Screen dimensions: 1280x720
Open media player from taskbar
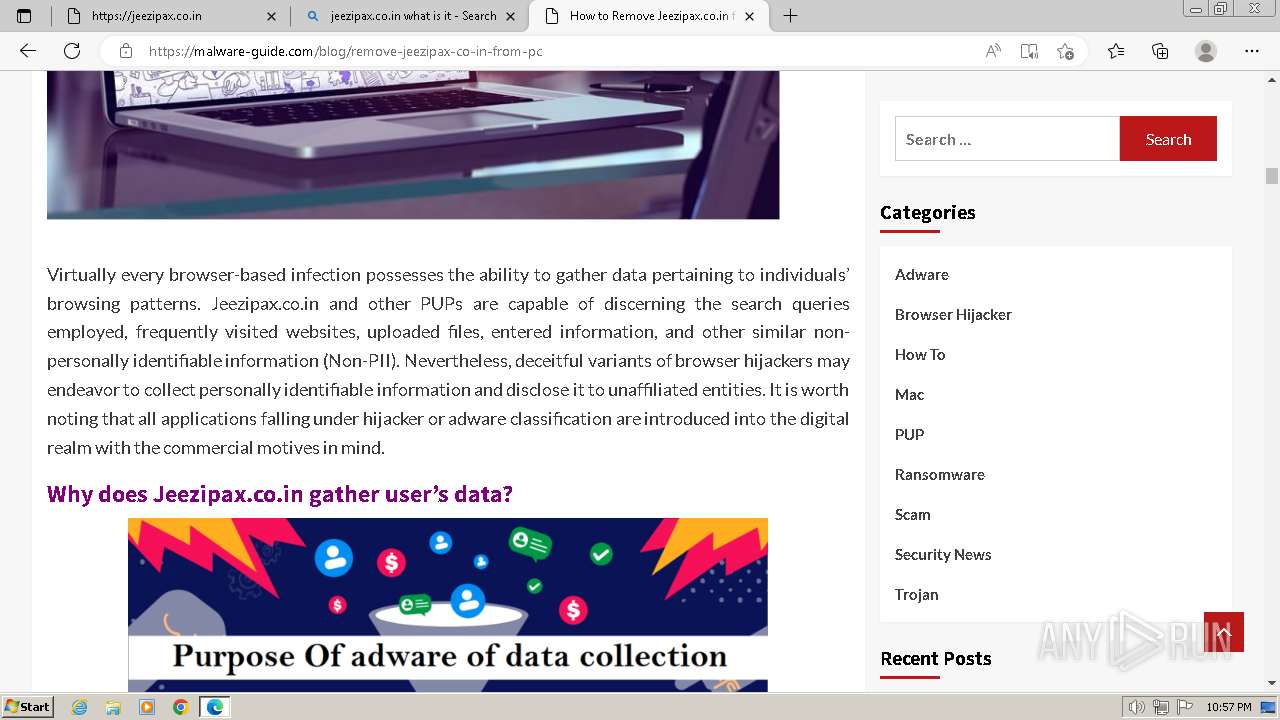coord(147,707)
